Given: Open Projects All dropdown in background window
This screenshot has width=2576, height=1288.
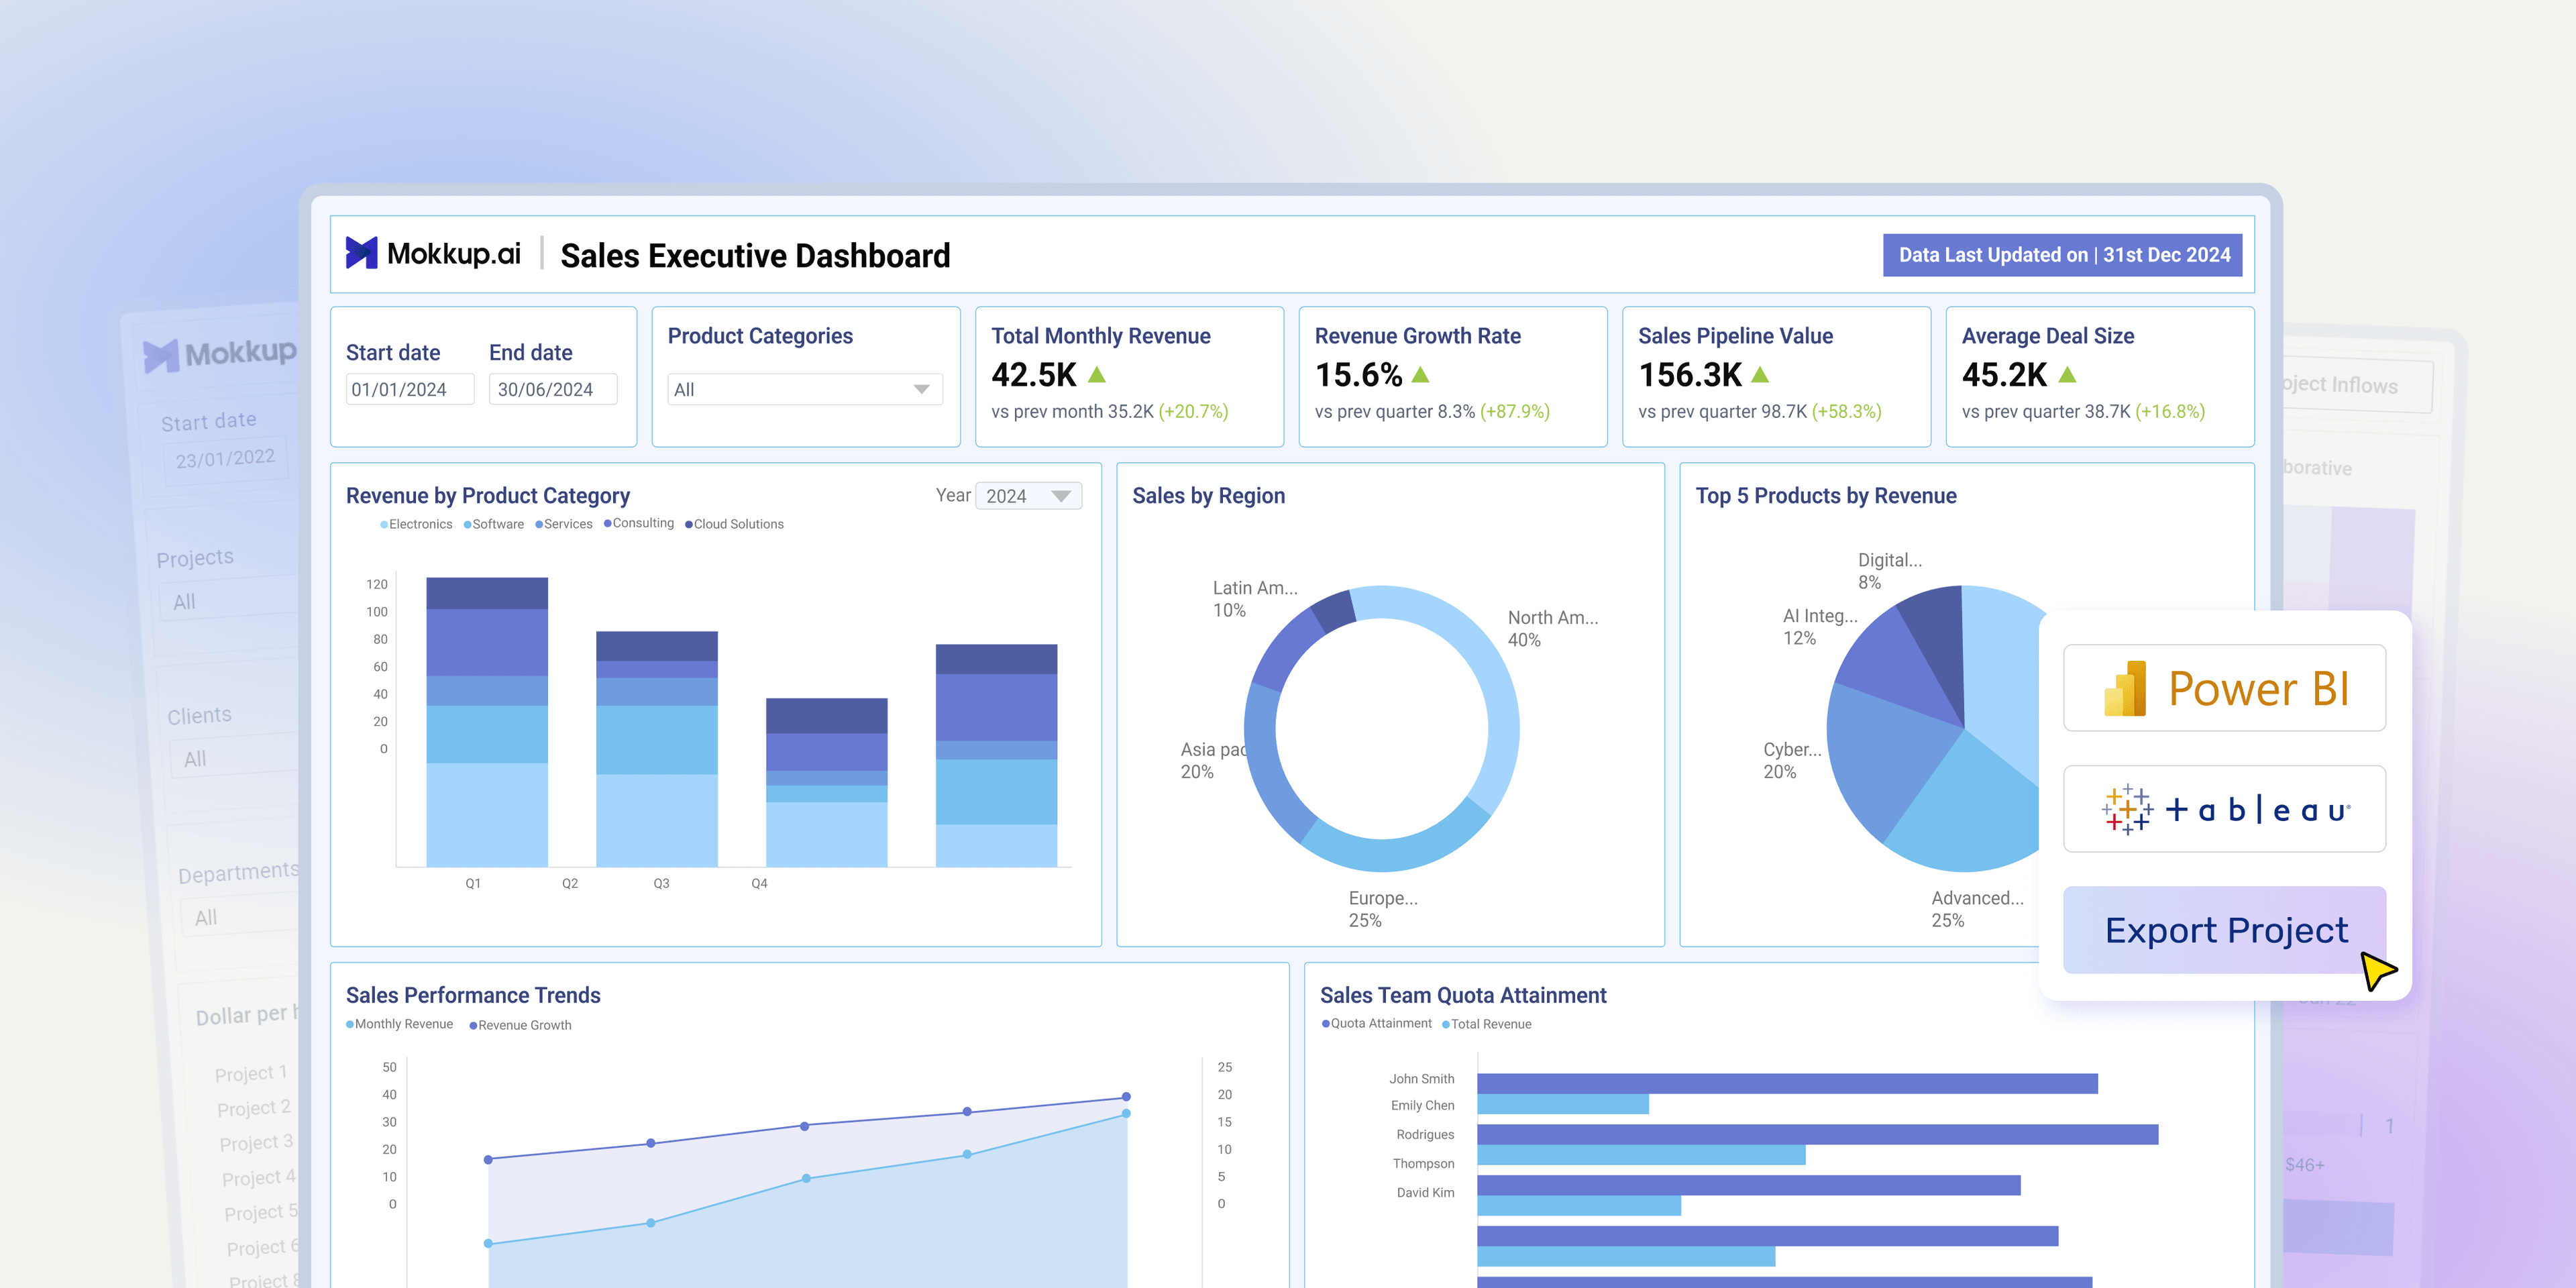Looking at the screenshot, I should 230,600.
